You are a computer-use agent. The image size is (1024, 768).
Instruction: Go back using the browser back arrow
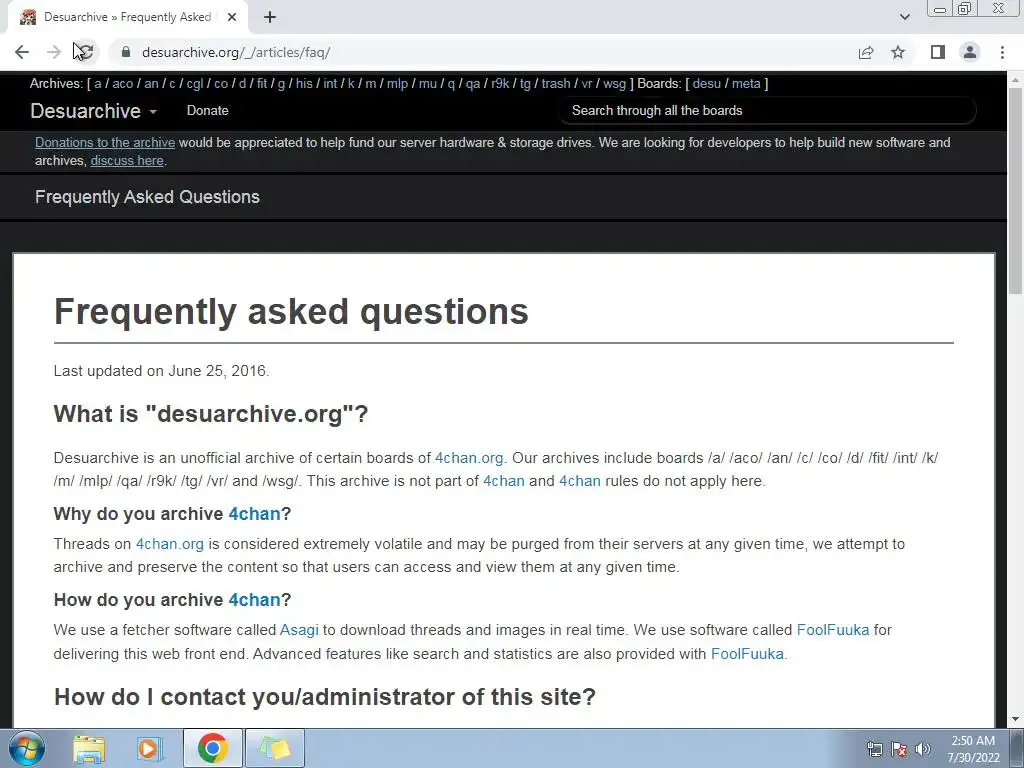tap(22, 52)
